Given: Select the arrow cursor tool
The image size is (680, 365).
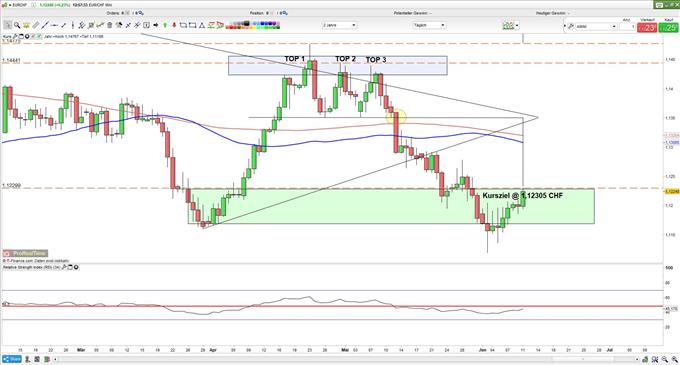Looking at the screenshot, I should pyautogui.click(x=7, y=25).
